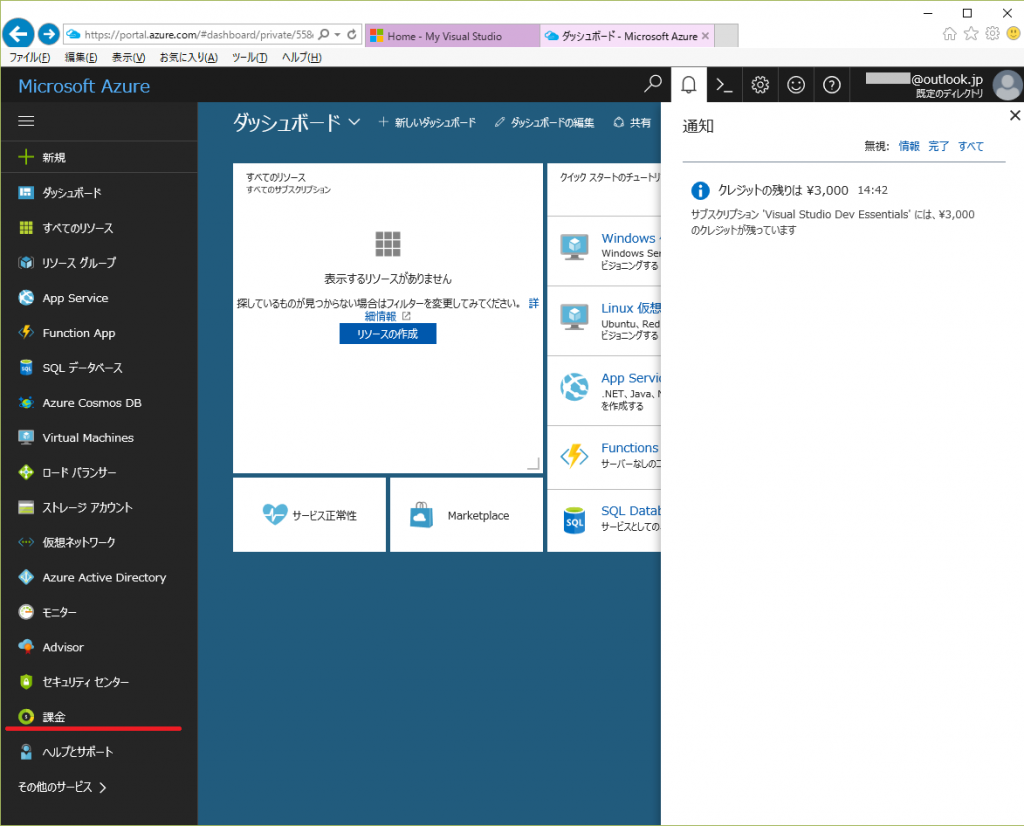Expand その他のサービス in the sidebar

pyautogui.click(x=62, y=787)
